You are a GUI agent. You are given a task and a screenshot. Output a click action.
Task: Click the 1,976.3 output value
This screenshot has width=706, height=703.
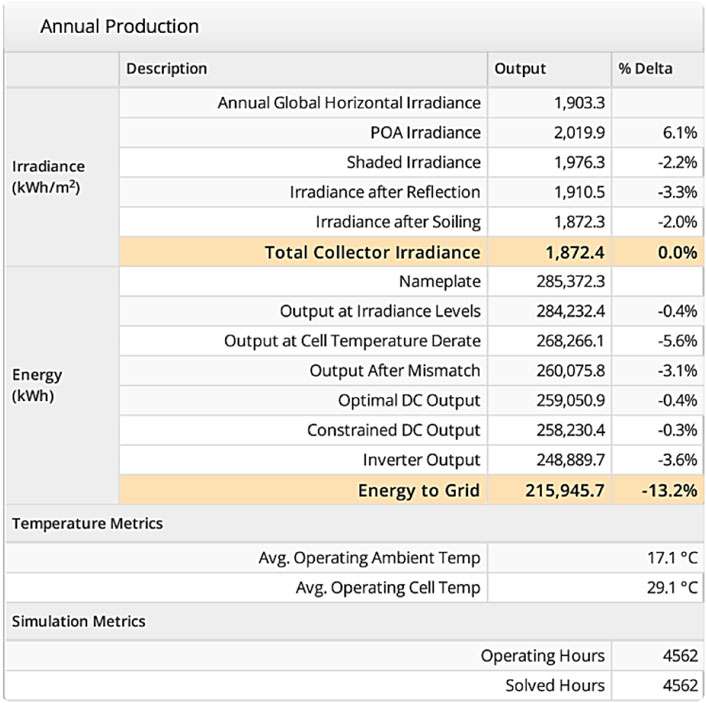click(579, 162)
